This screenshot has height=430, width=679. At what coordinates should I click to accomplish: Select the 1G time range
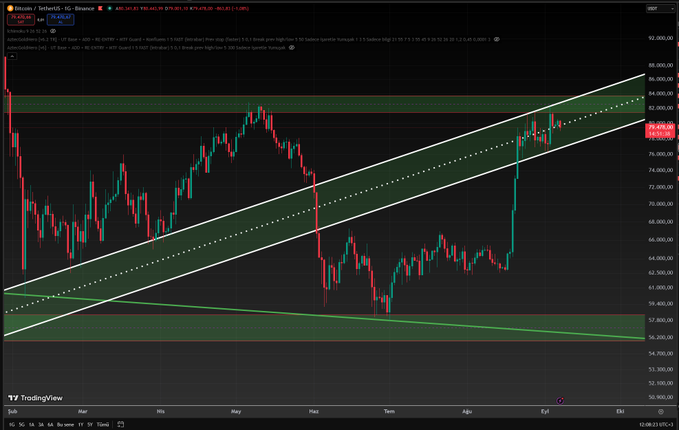click(x=12, y=425)
